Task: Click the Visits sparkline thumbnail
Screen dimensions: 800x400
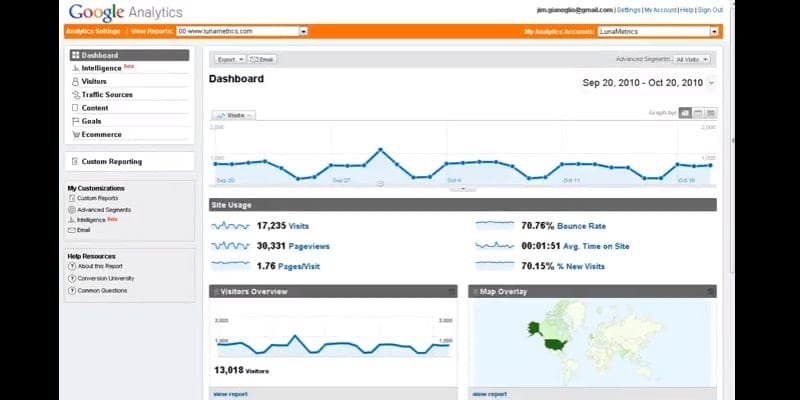Action: (x=231, y=226)
